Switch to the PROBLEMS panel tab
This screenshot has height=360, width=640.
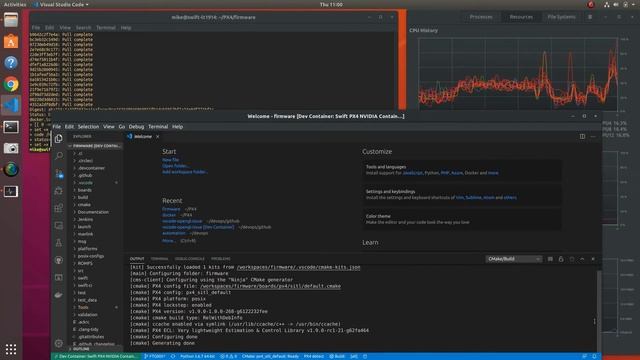coord(220,259)
